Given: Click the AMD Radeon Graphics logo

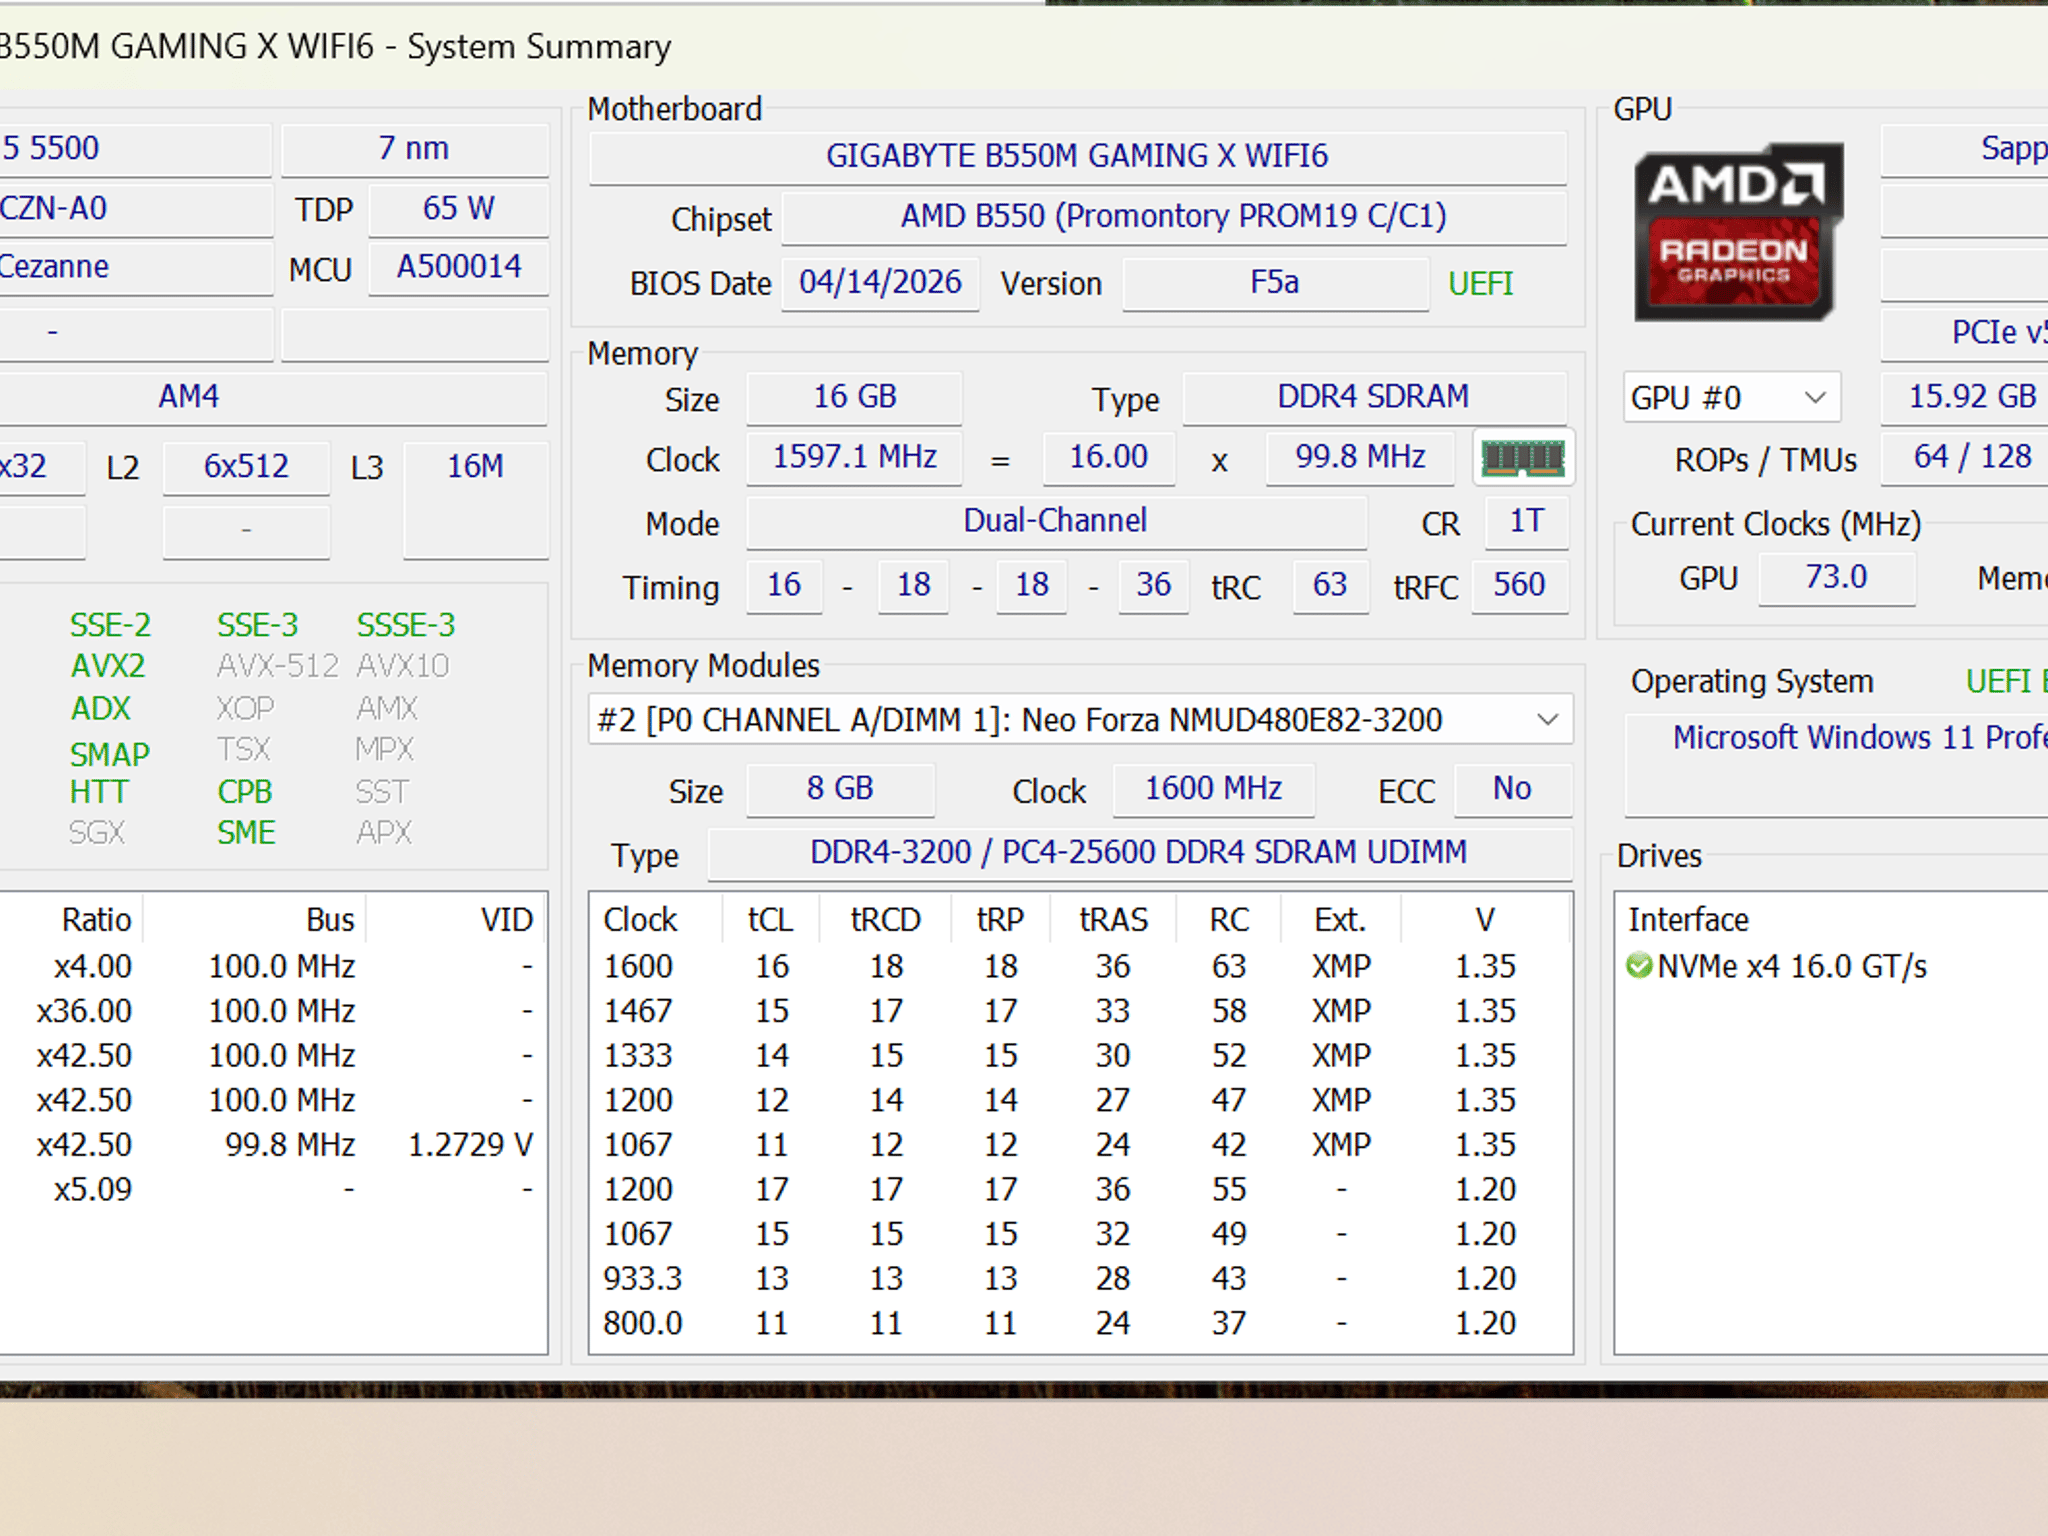Looking at the screenshot, I should (1738, 232).
